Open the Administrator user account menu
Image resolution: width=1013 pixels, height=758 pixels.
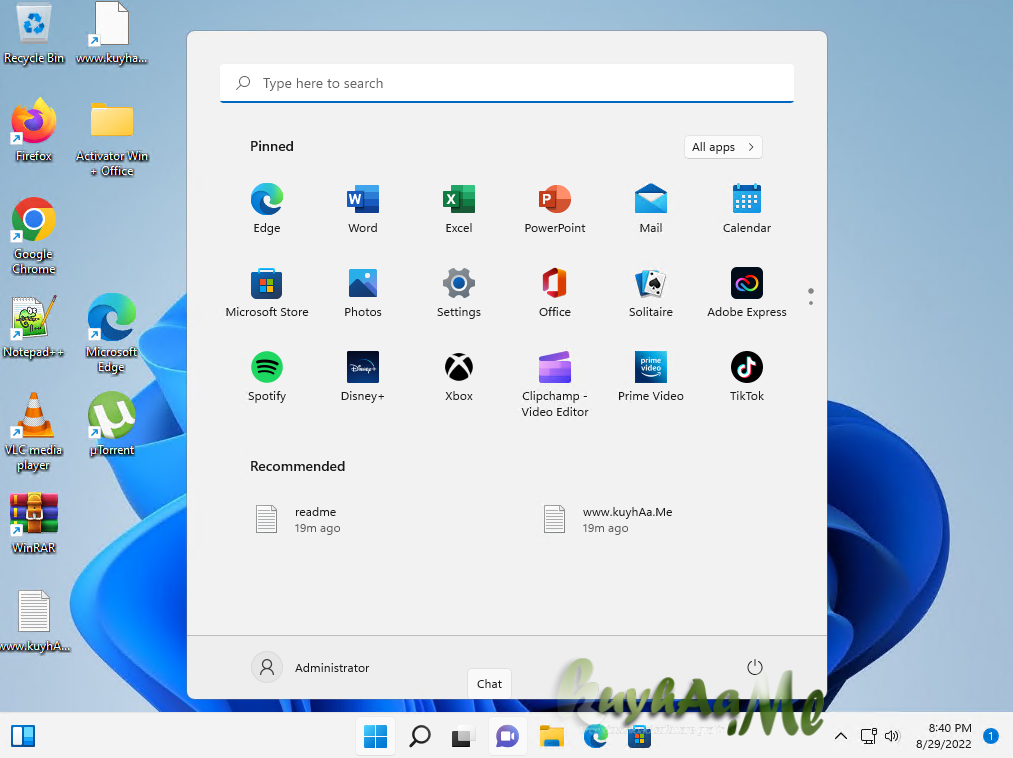point(311,667)
